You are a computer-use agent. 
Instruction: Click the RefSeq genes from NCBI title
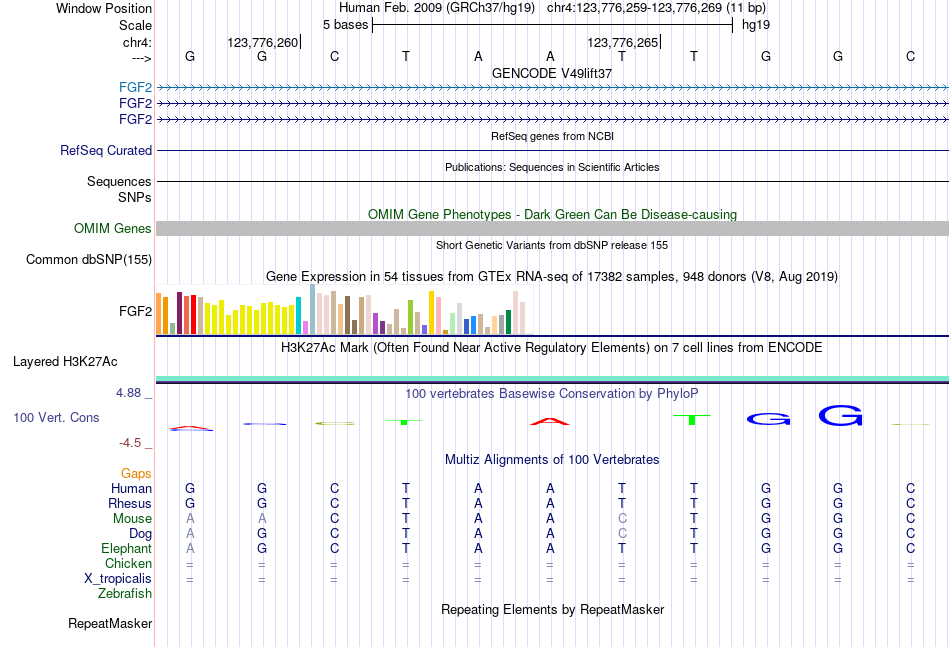pos(552,136)
